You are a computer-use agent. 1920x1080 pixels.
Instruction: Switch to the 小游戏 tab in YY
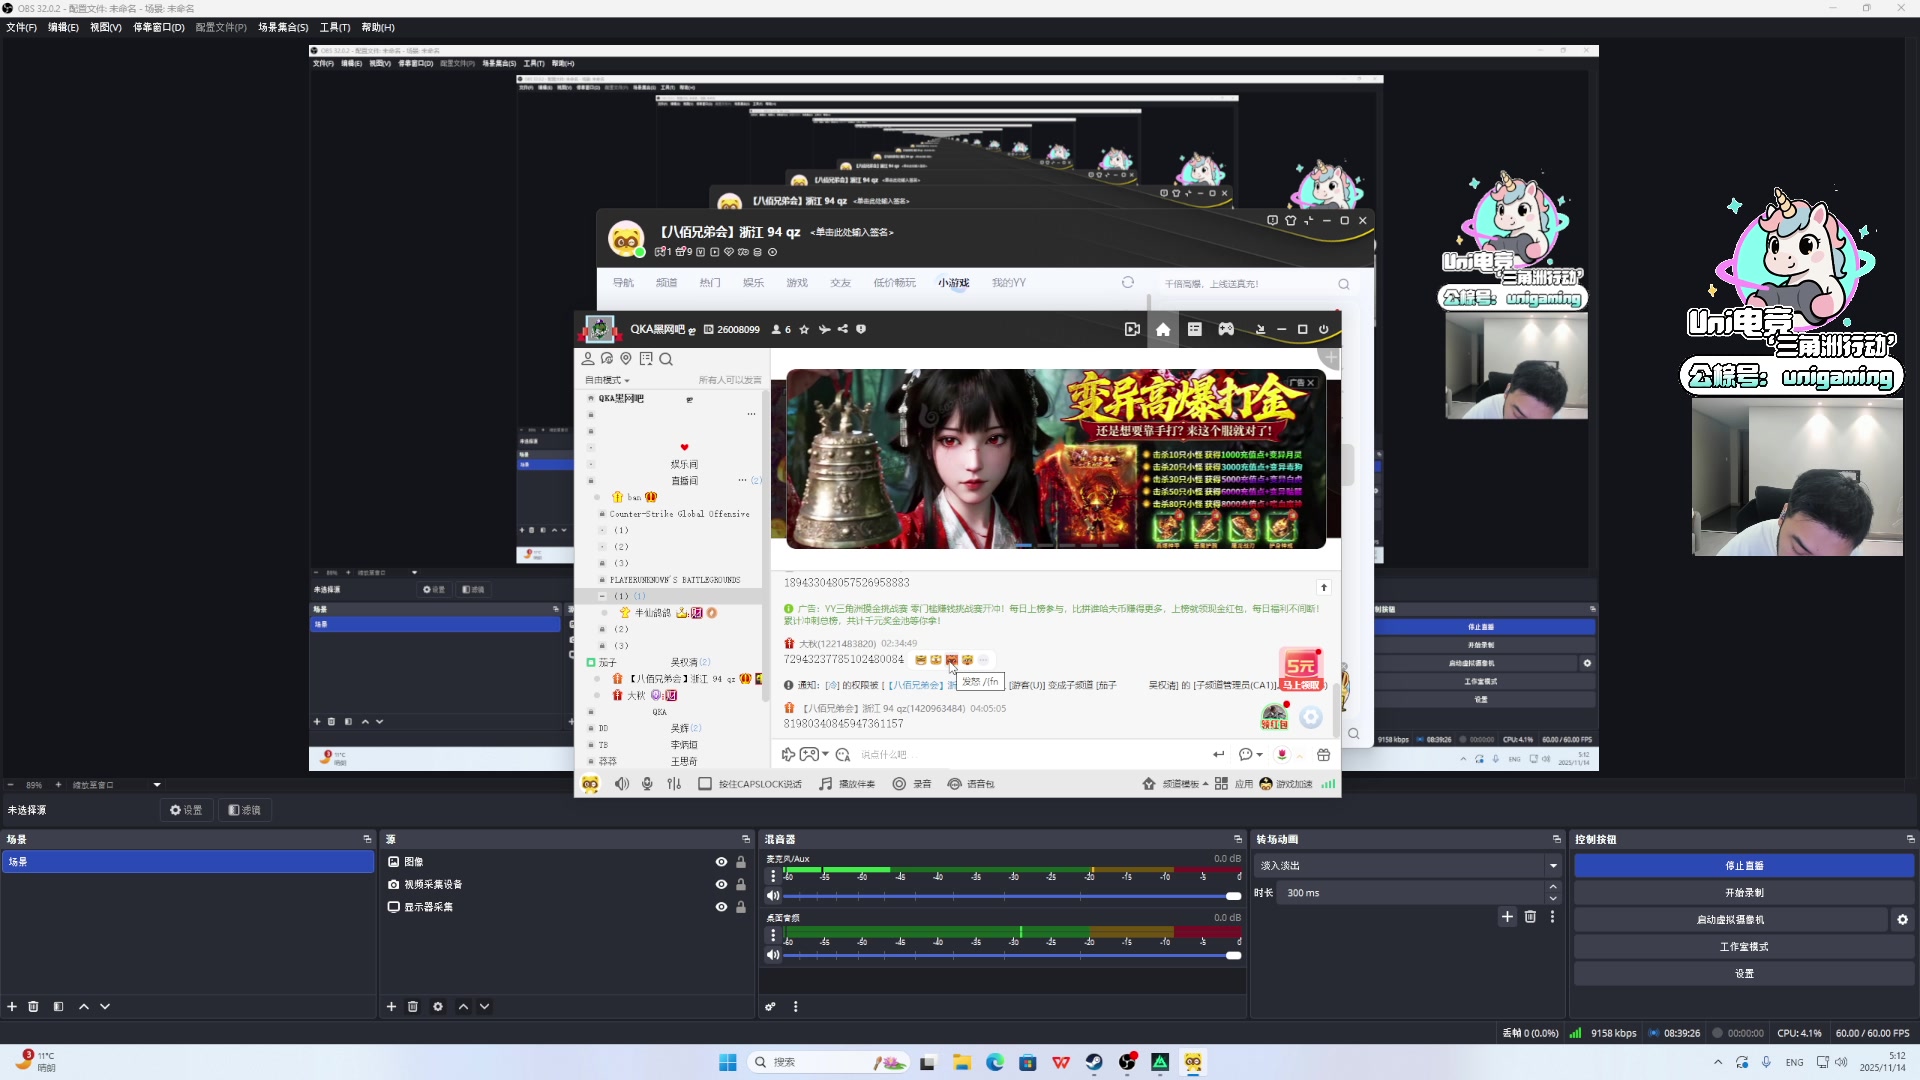coord(952,283)
